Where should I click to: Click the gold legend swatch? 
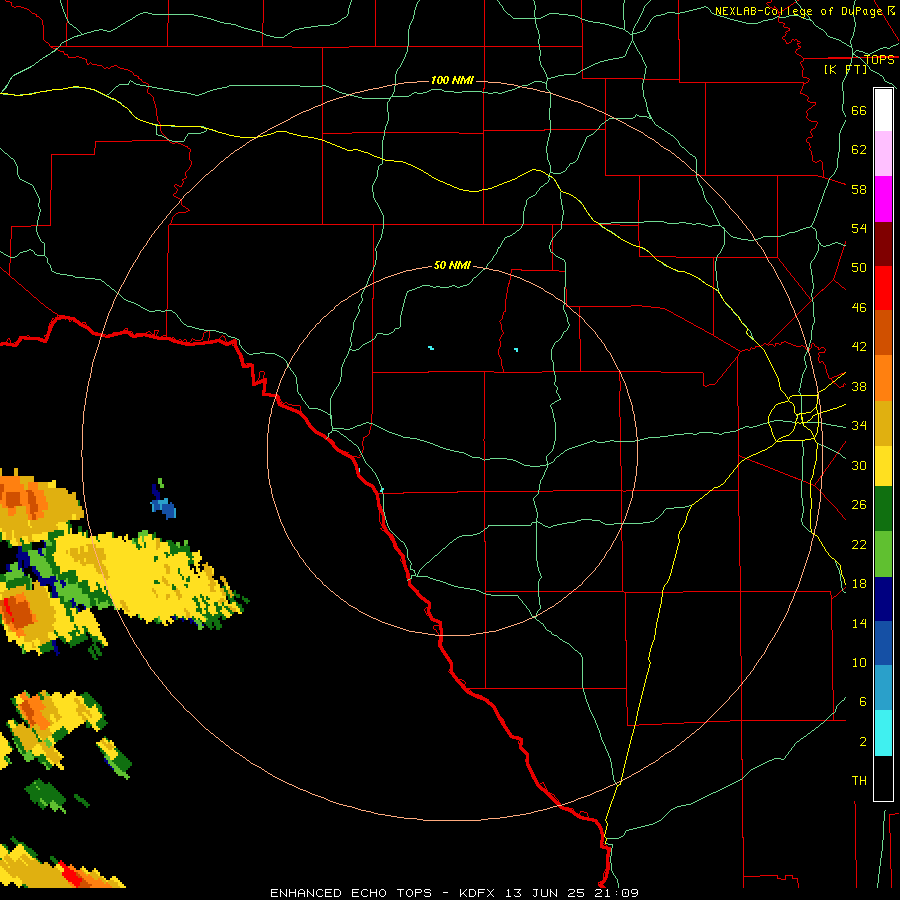click(883, 424)
